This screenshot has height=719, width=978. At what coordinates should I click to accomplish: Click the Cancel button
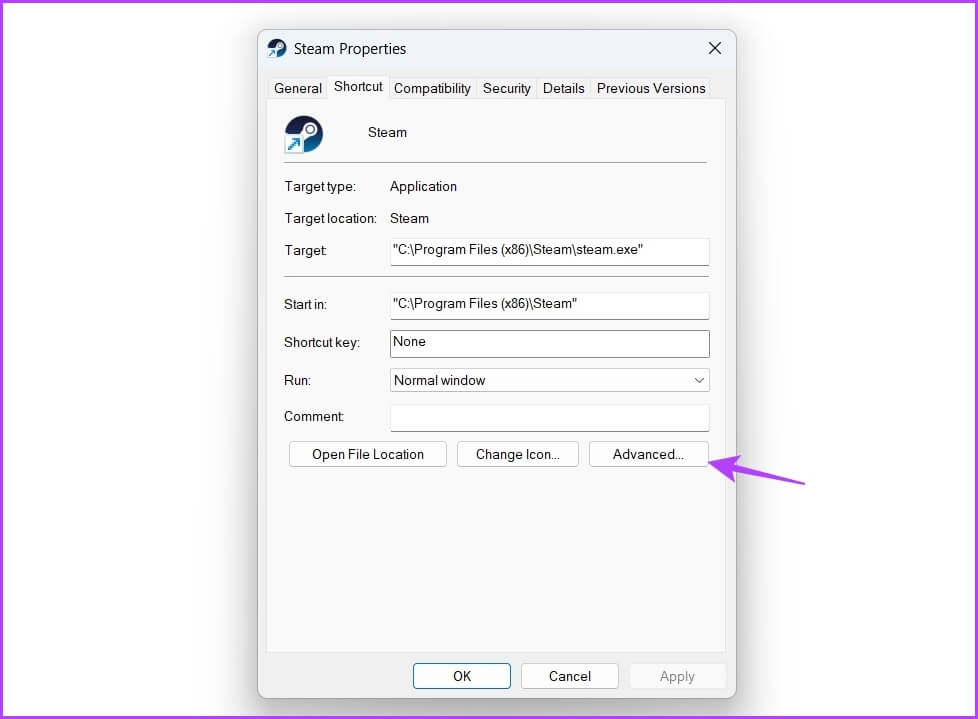569,676
